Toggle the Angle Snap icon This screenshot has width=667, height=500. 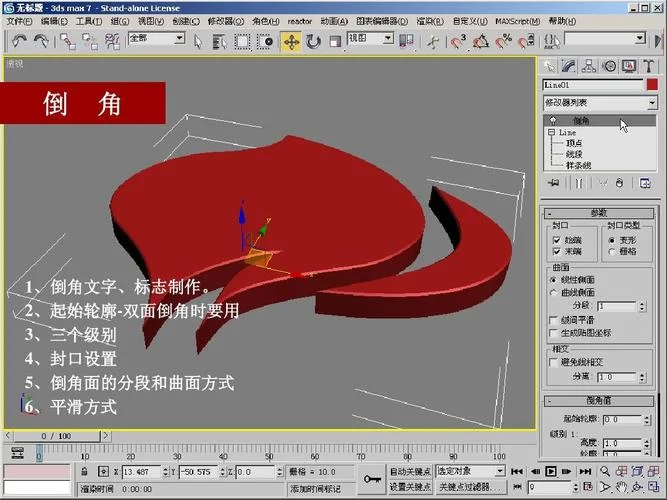tap(481, 41)
